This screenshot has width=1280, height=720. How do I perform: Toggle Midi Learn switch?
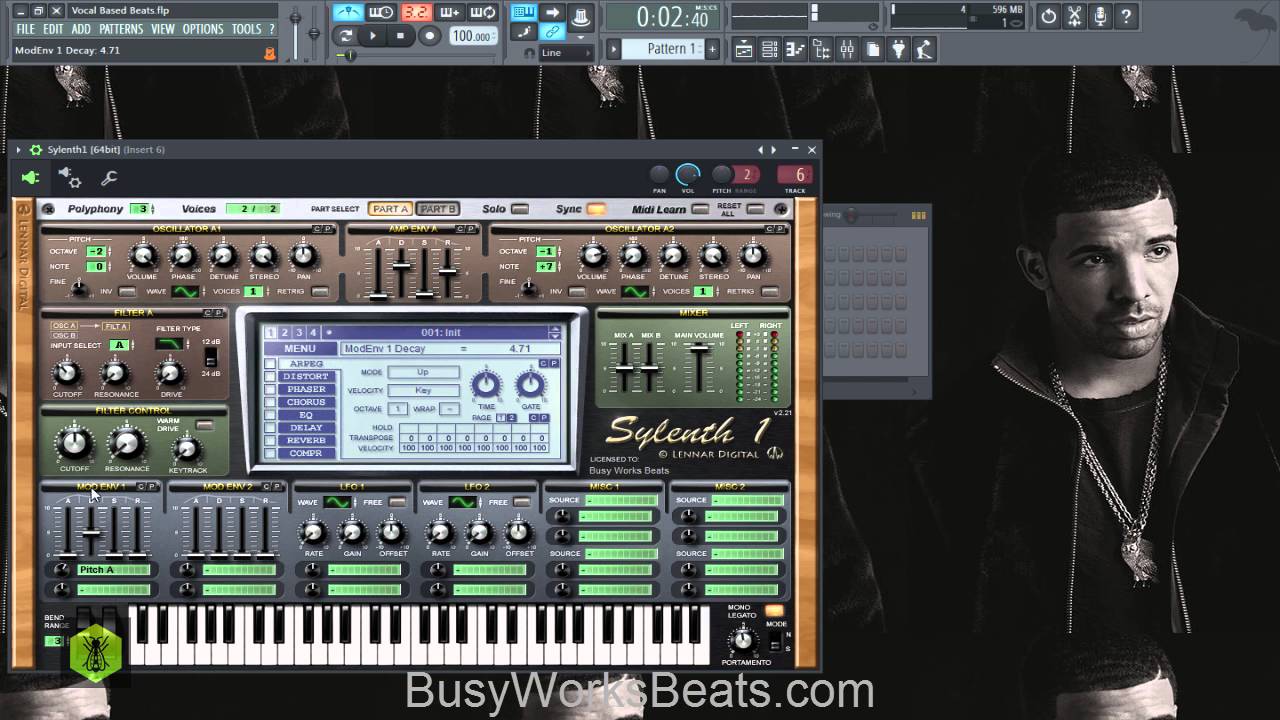tap(700, 209)
